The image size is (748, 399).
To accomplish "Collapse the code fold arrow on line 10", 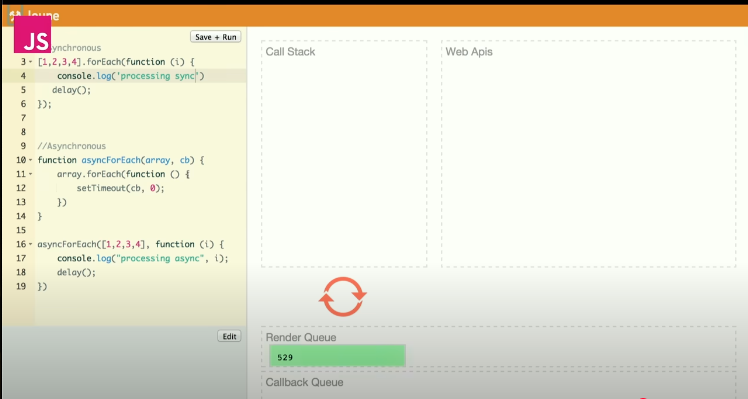I will [31, 160].
